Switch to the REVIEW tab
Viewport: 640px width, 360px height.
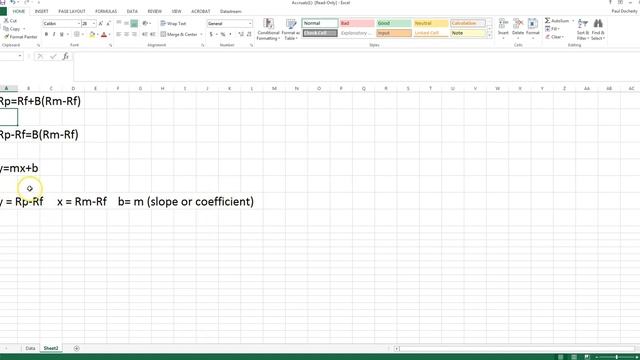point(154,11)
